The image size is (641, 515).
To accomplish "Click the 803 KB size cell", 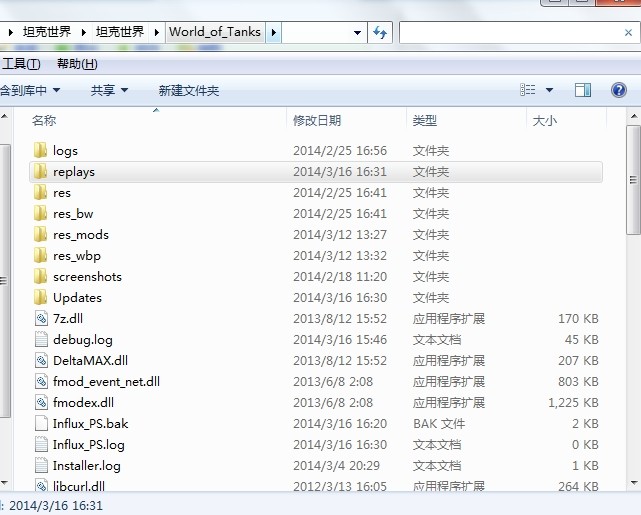I will tap(578, 382).
